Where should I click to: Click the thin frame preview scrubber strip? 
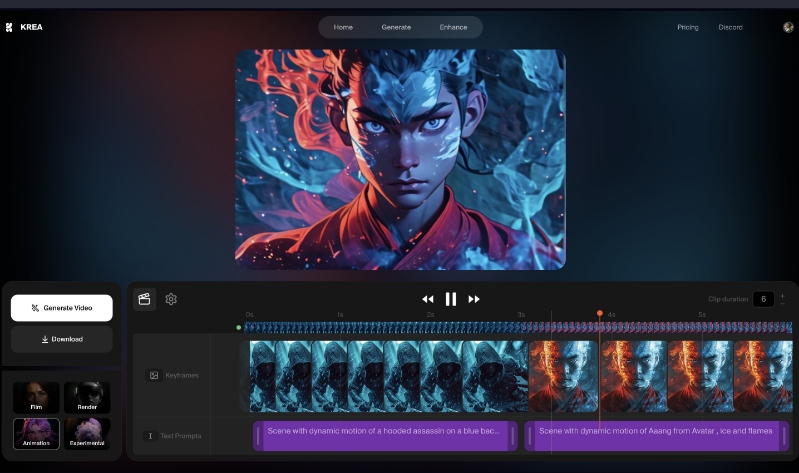pos(518,327)
